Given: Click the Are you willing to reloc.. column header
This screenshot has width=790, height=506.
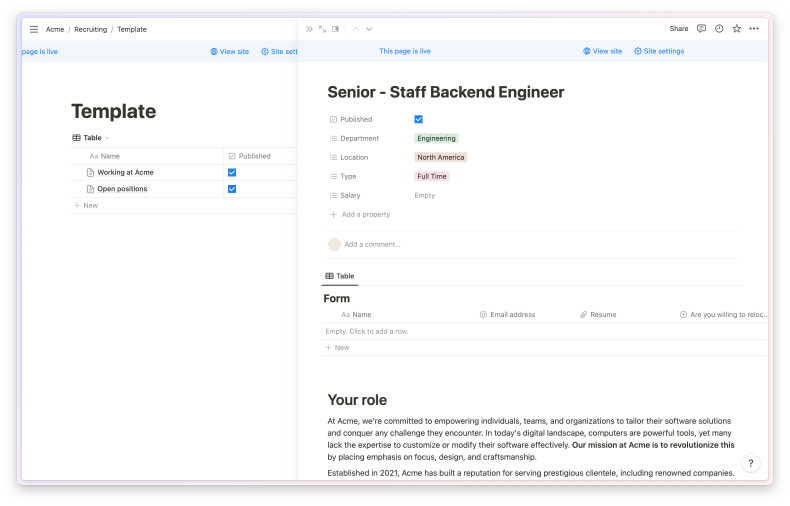Looking at the screenshot, I should pyautogui.click(x=723, y=314).
